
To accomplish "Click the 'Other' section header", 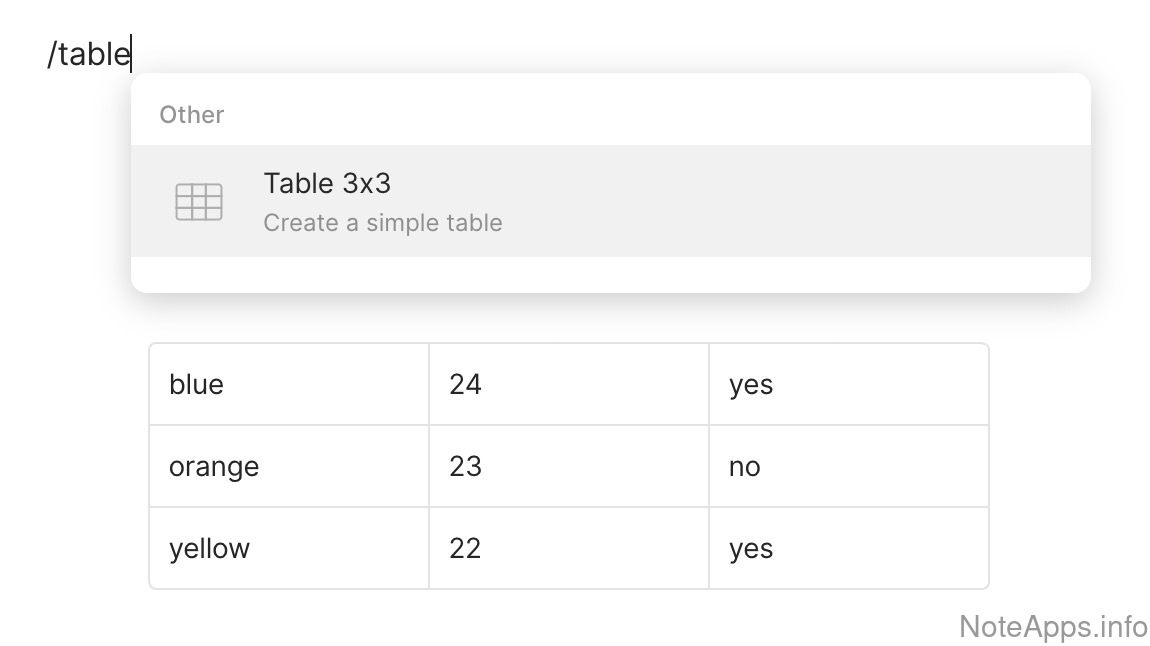I will [191, 115].
